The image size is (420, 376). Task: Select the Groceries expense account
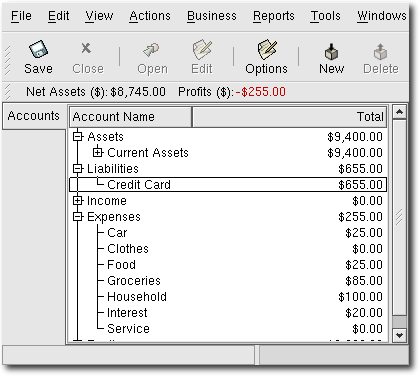134,281
